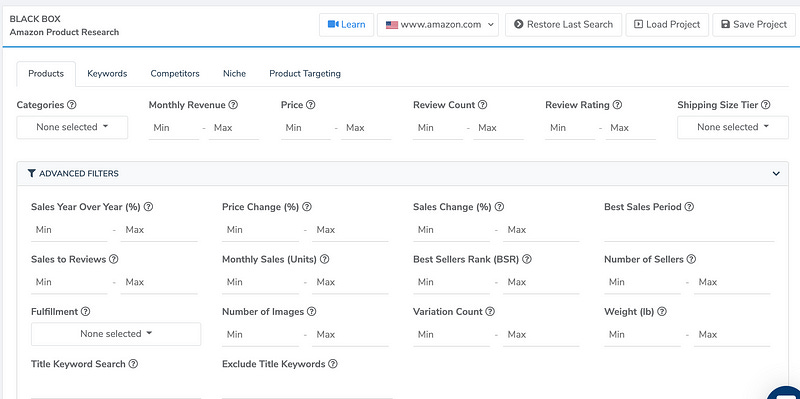Click the Price Min input field
800x399 pixels.
[306, 128]
